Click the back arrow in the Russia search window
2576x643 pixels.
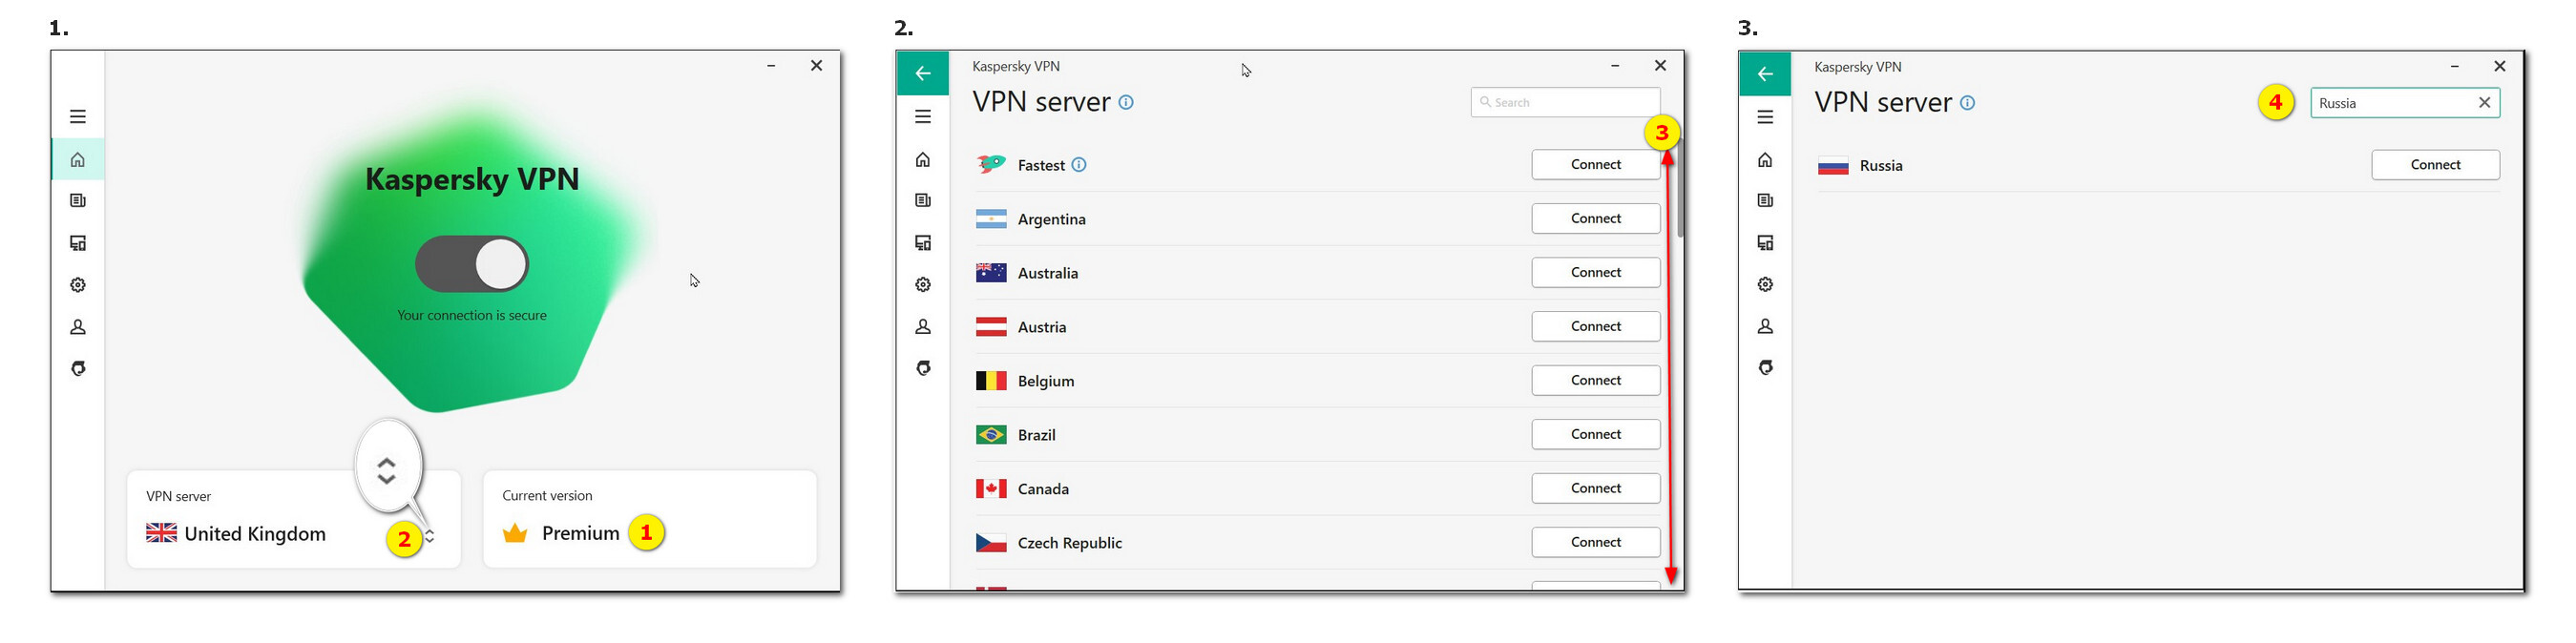1765,74
